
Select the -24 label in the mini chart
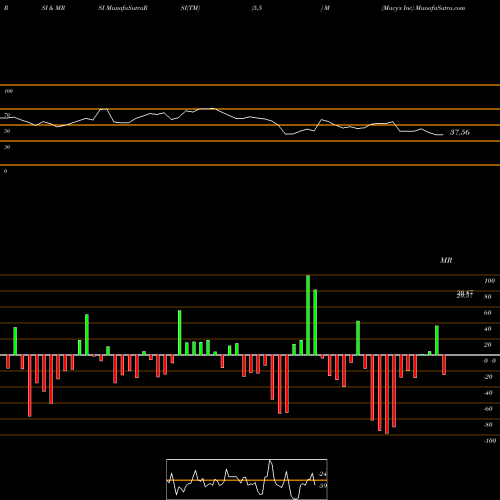tap(323, 474)
